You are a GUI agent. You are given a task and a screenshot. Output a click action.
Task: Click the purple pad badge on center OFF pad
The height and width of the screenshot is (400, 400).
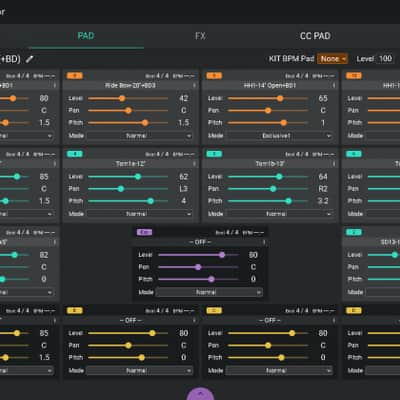click(145, 232)
